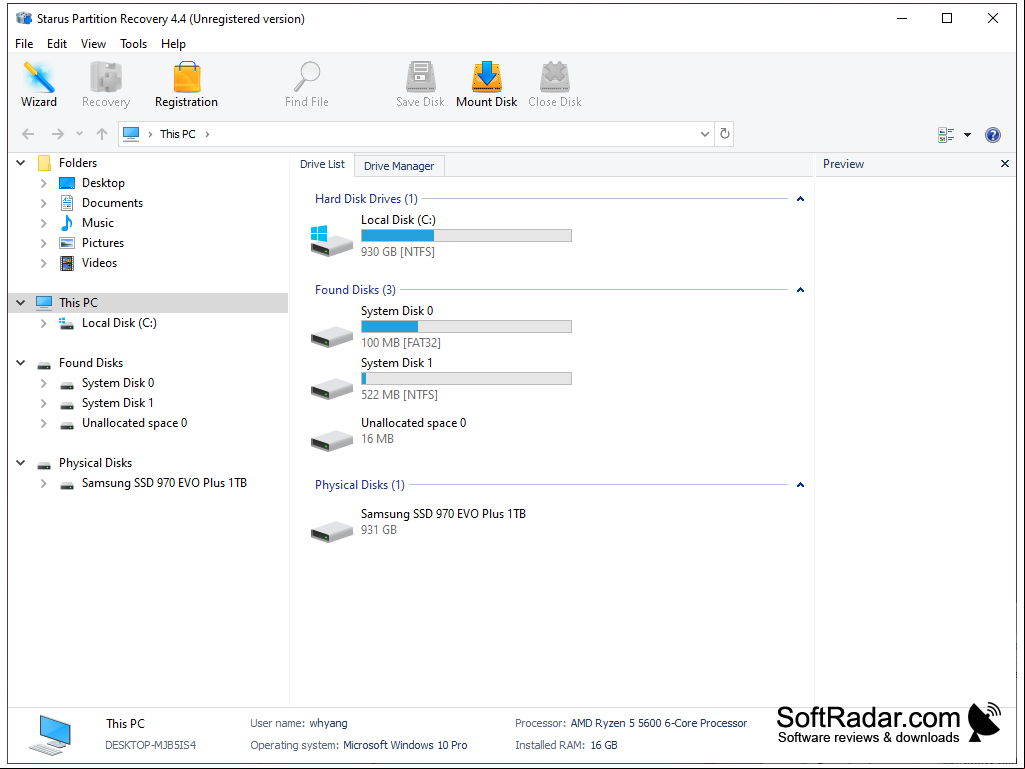The height and width of the screenshot is (769, 1025).
Task: Open Find File search
Action: click(307, 84)
